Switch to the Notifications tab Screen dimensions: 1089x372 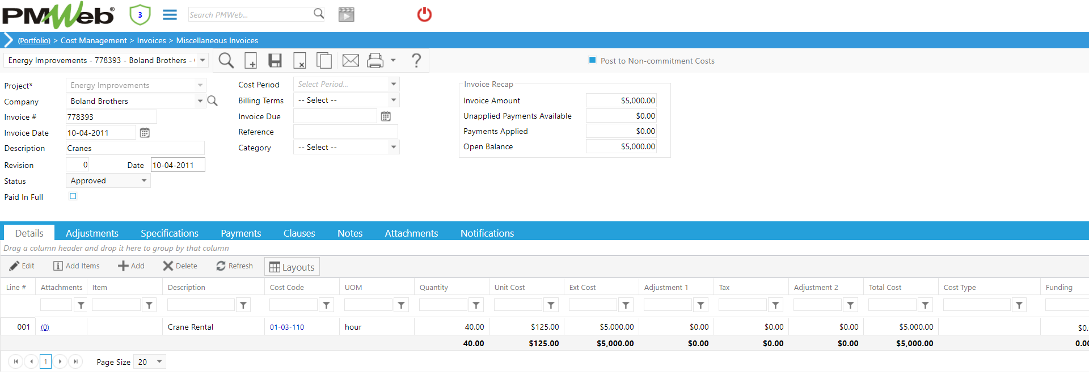(x=487, y=233)
